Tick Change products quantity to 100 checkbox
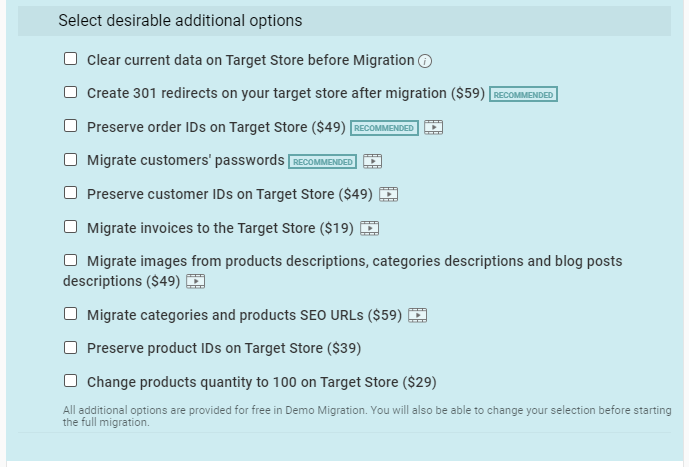This screenshot has width=689, height=467. (x=70, y=381)
